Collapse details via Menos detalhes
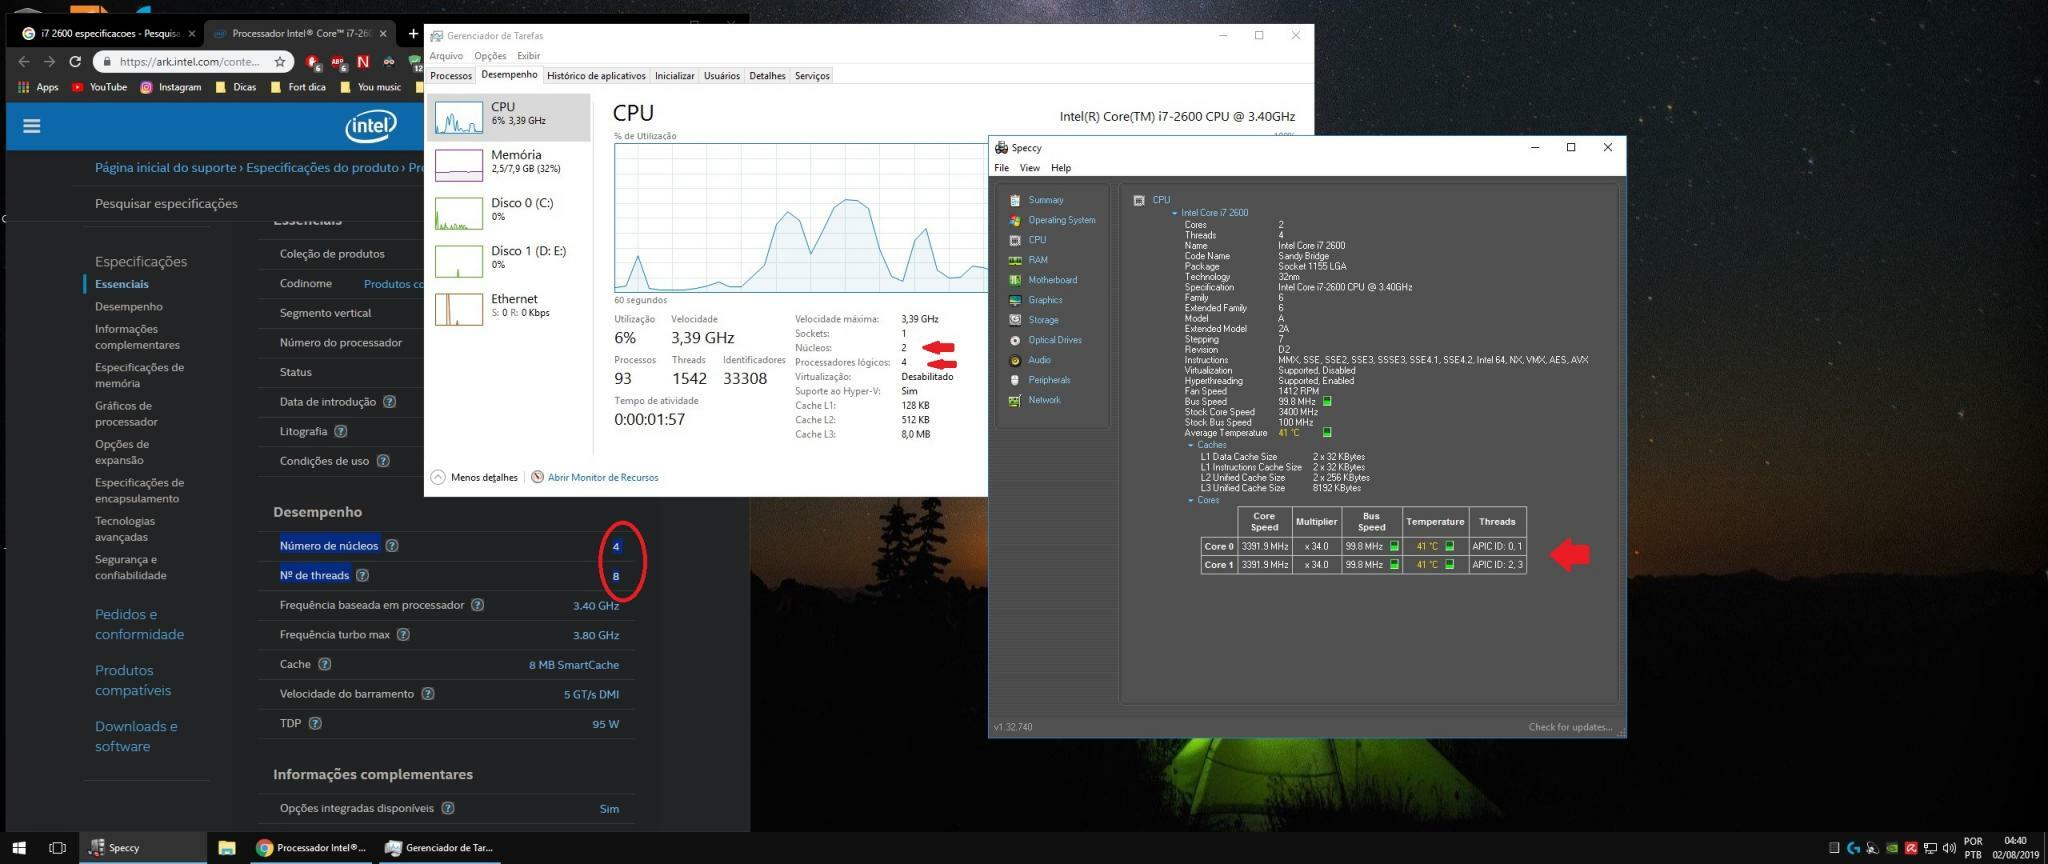 pos(474,477)
